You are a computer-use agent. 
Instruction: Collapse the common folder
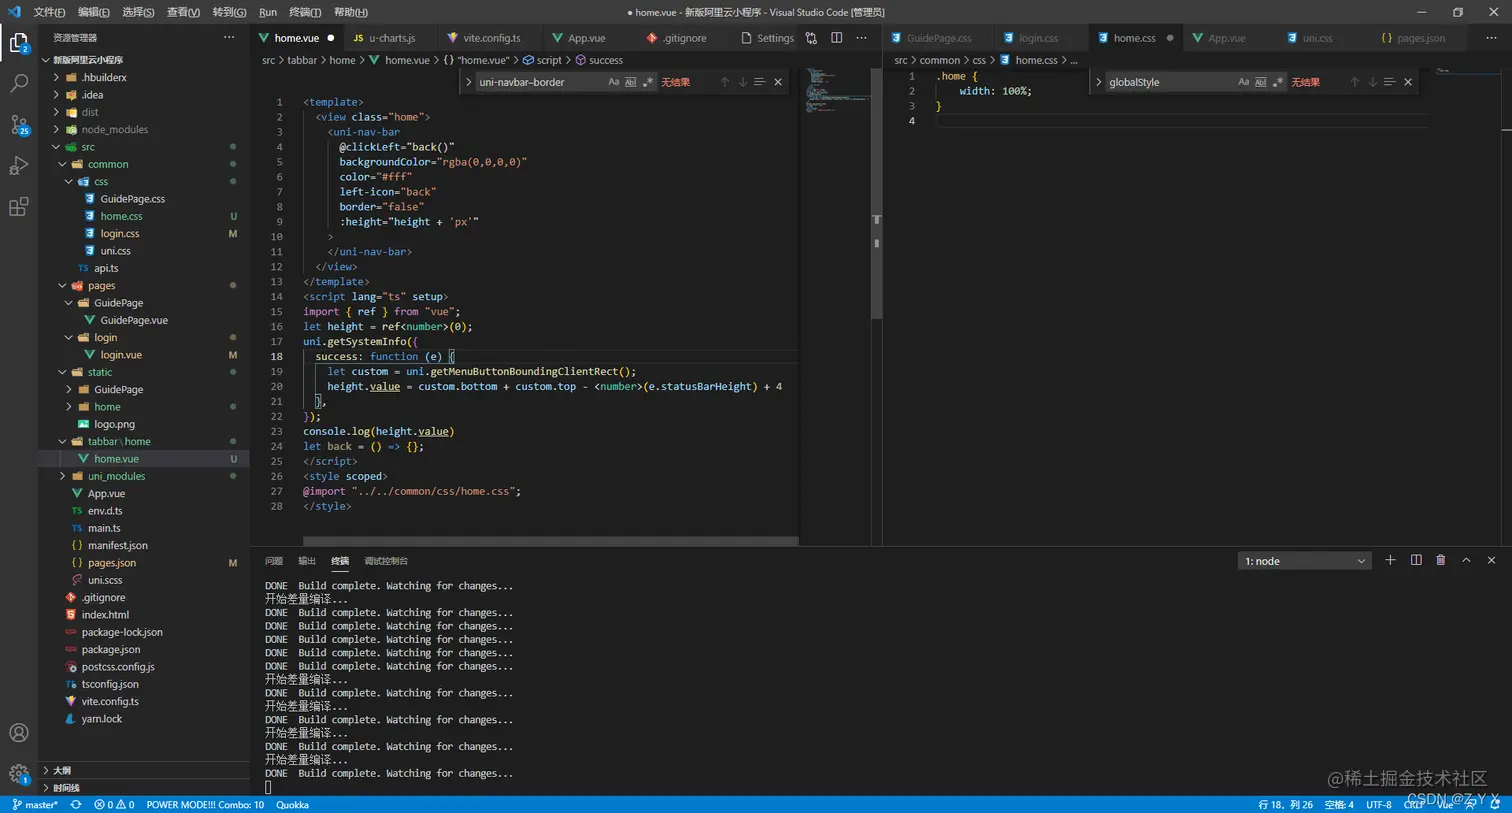[x=63, y=164]
